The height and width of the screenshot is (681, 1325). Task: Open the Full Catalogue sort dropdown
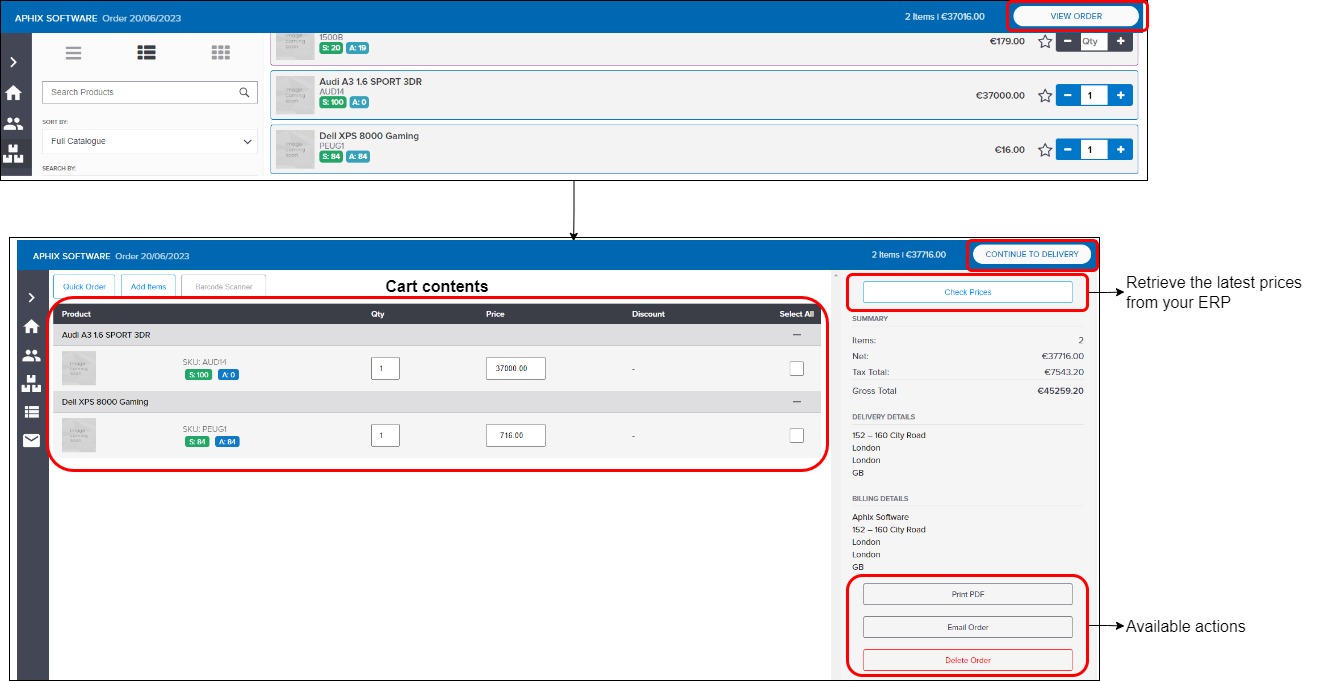149,142
